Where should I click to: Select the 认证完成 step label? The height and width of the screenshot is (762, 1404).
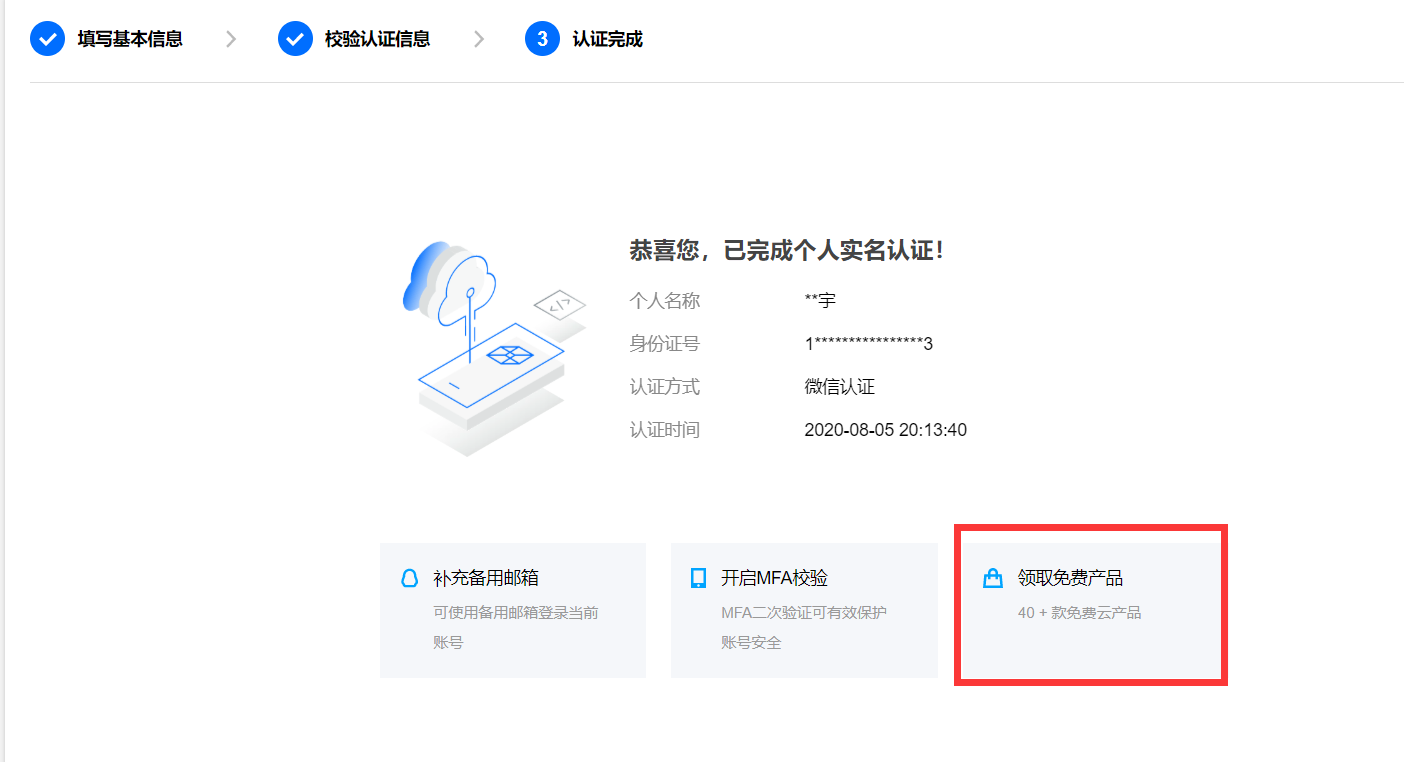coord(607,40)
